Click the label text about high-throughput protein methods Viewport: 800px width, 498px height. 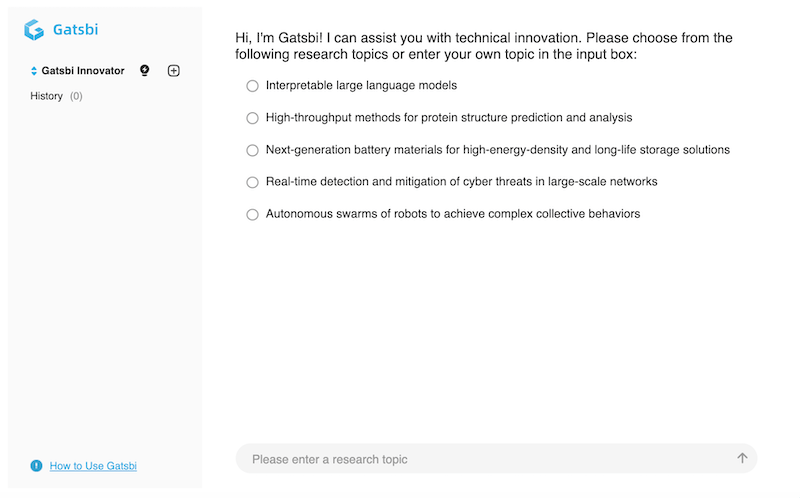coord(449,118)
